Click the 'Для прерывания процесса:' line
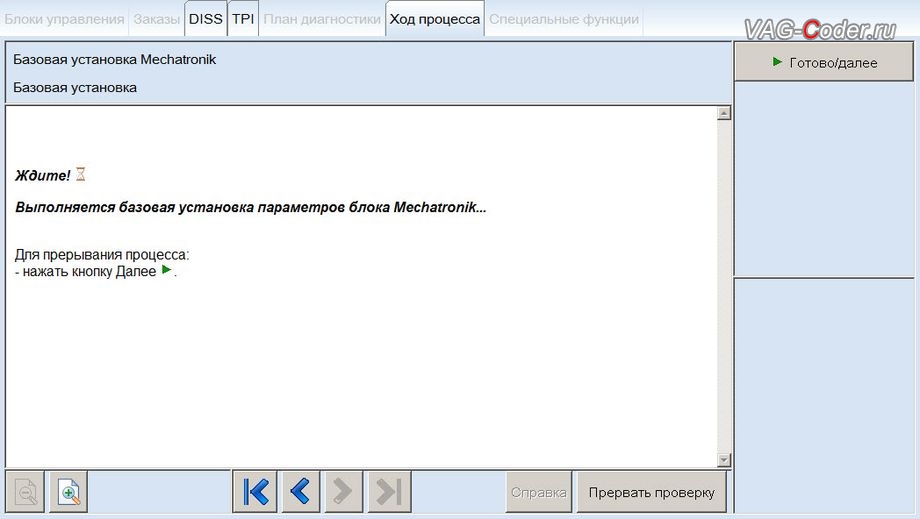Screen dimensions: 920x519 click(102, 255)
